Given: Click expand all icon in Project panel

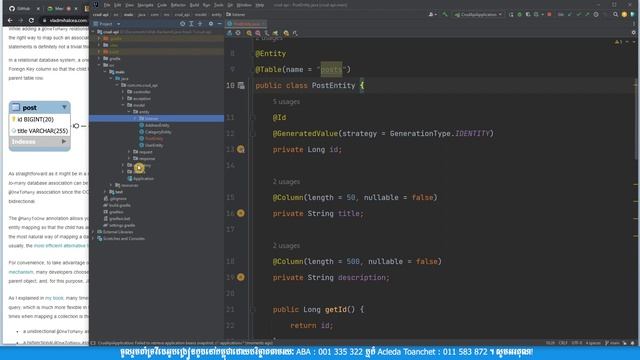Looking at the screenshot, I should [191, 24].
